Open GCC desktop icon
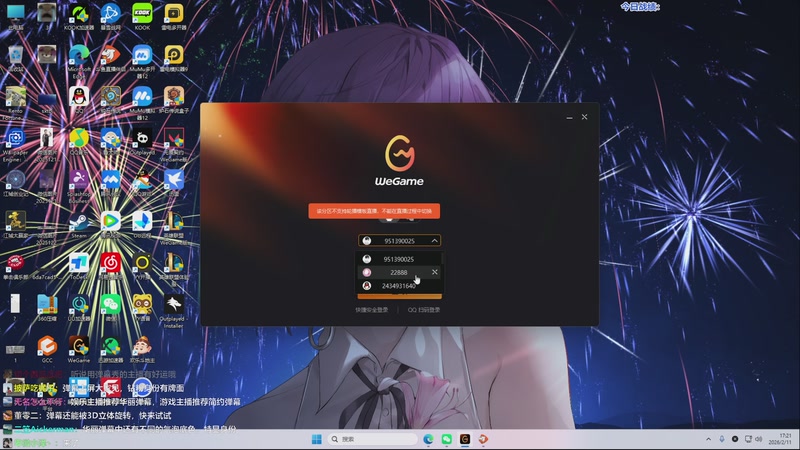This screenshot has height=450, width=800. coord(47,349)
